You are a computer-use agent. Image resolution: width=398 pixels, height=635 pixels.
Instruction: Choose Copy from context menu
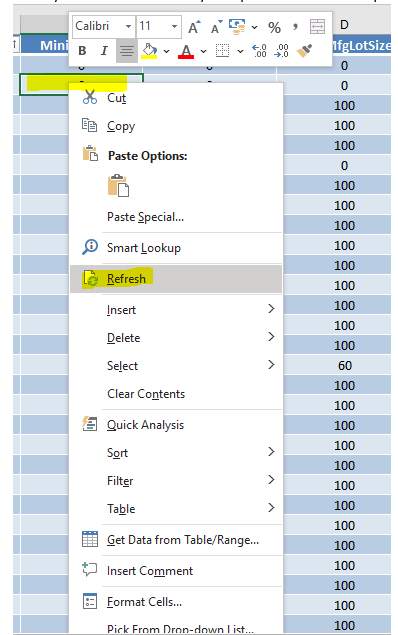pyautogui.click(x=176, y=126)
